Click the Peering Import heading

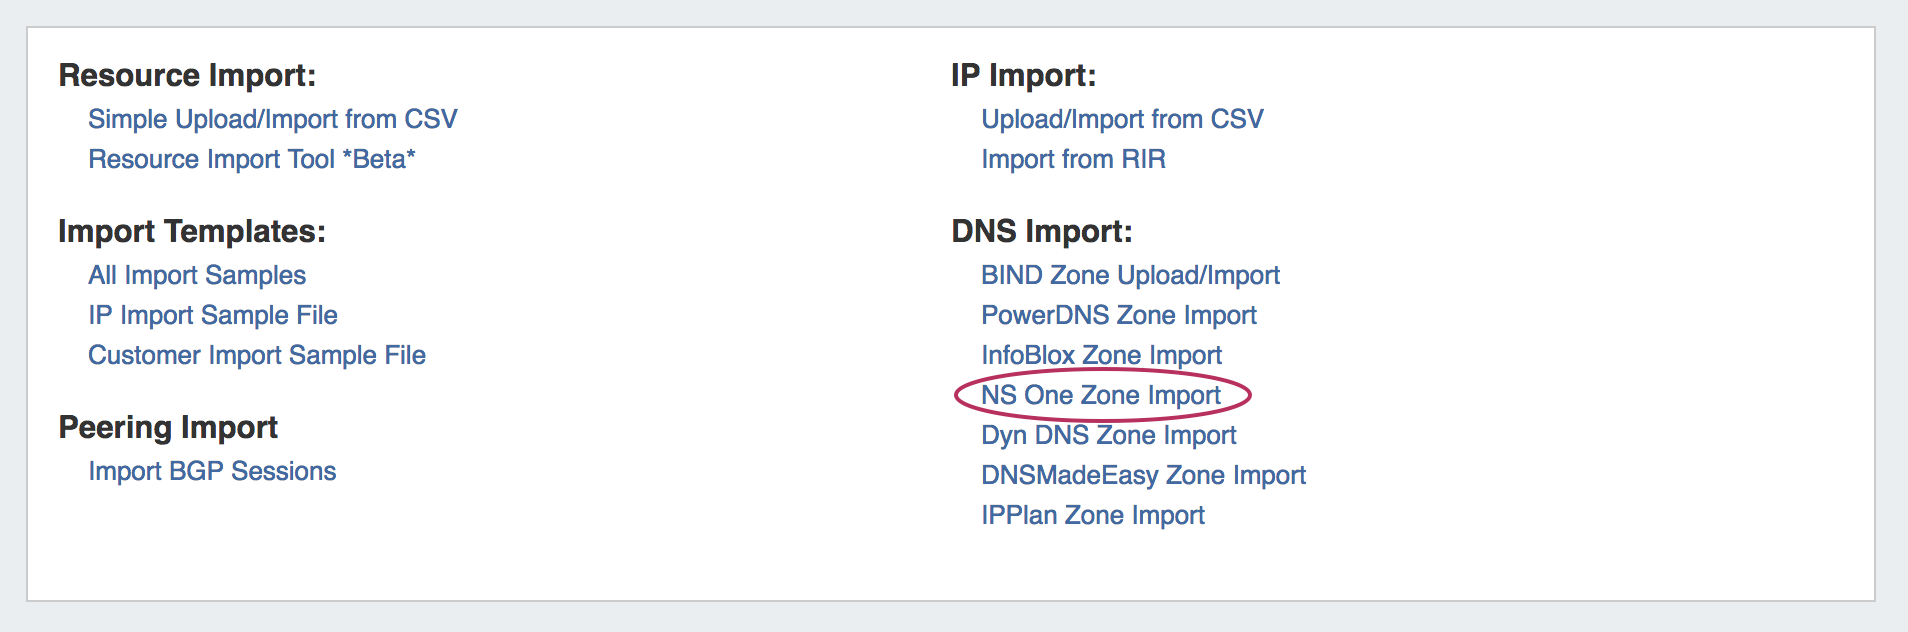168,427
